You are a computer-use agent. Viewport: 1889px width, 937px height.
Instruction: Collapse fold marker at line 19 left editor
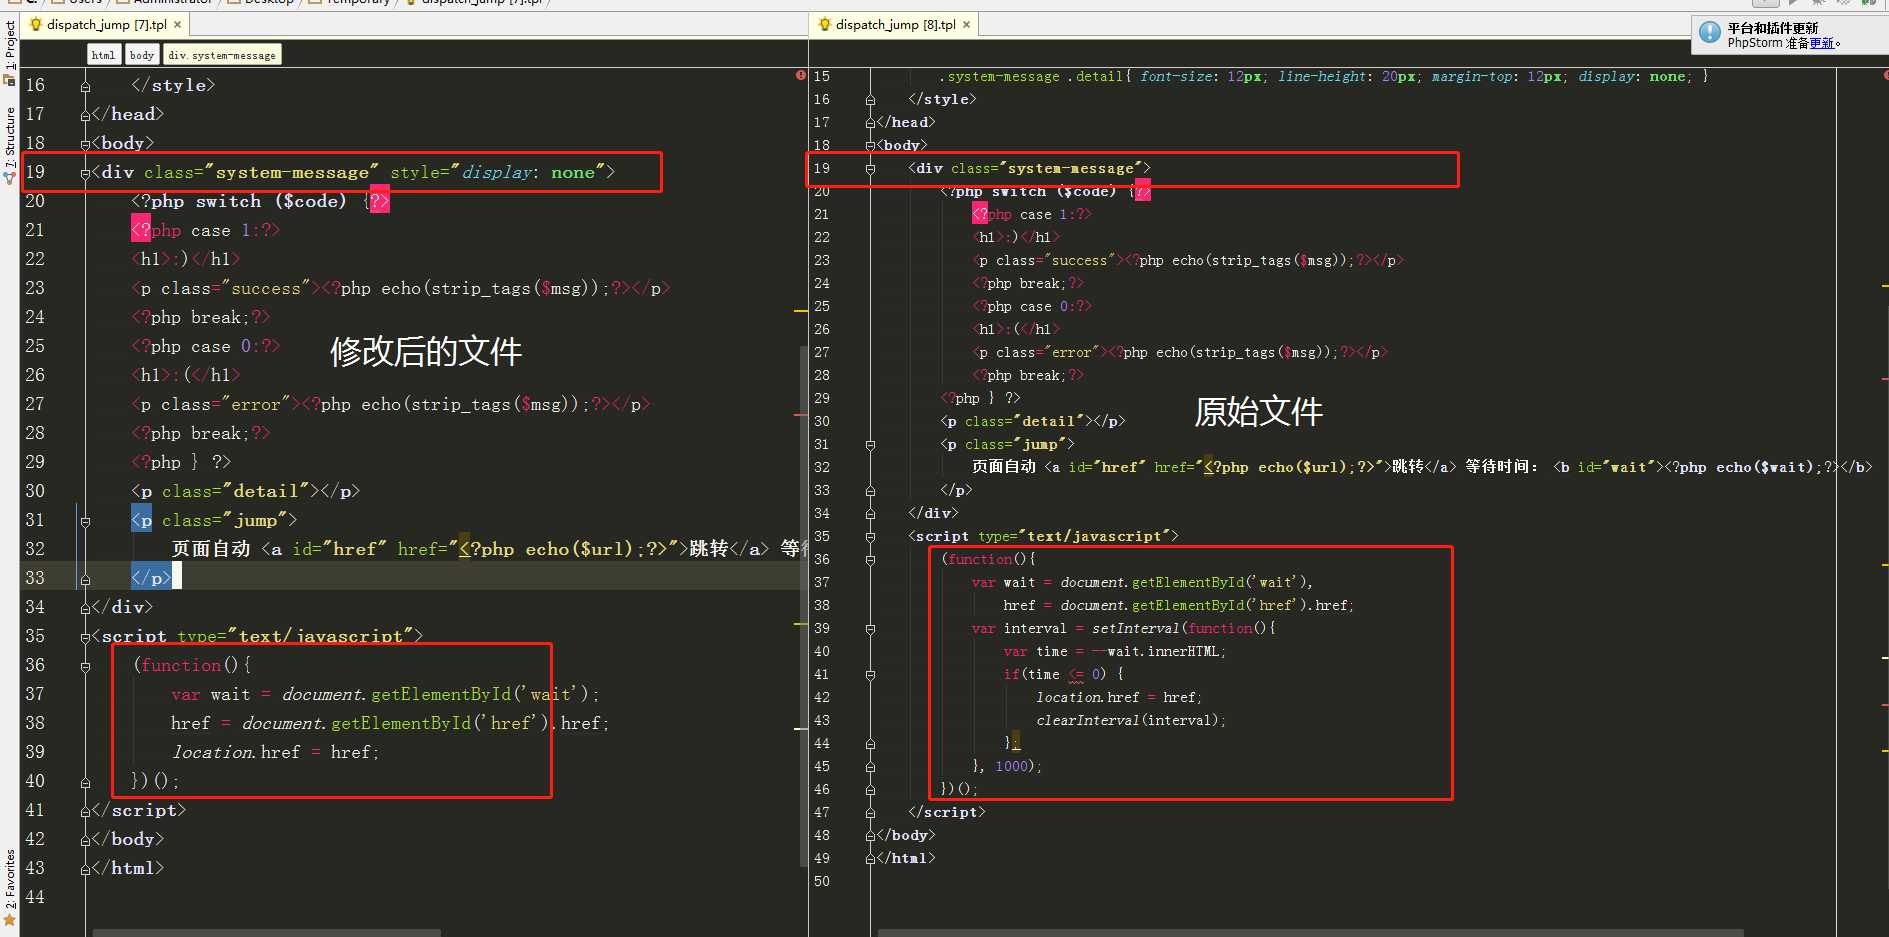click(x=85, y=173)
